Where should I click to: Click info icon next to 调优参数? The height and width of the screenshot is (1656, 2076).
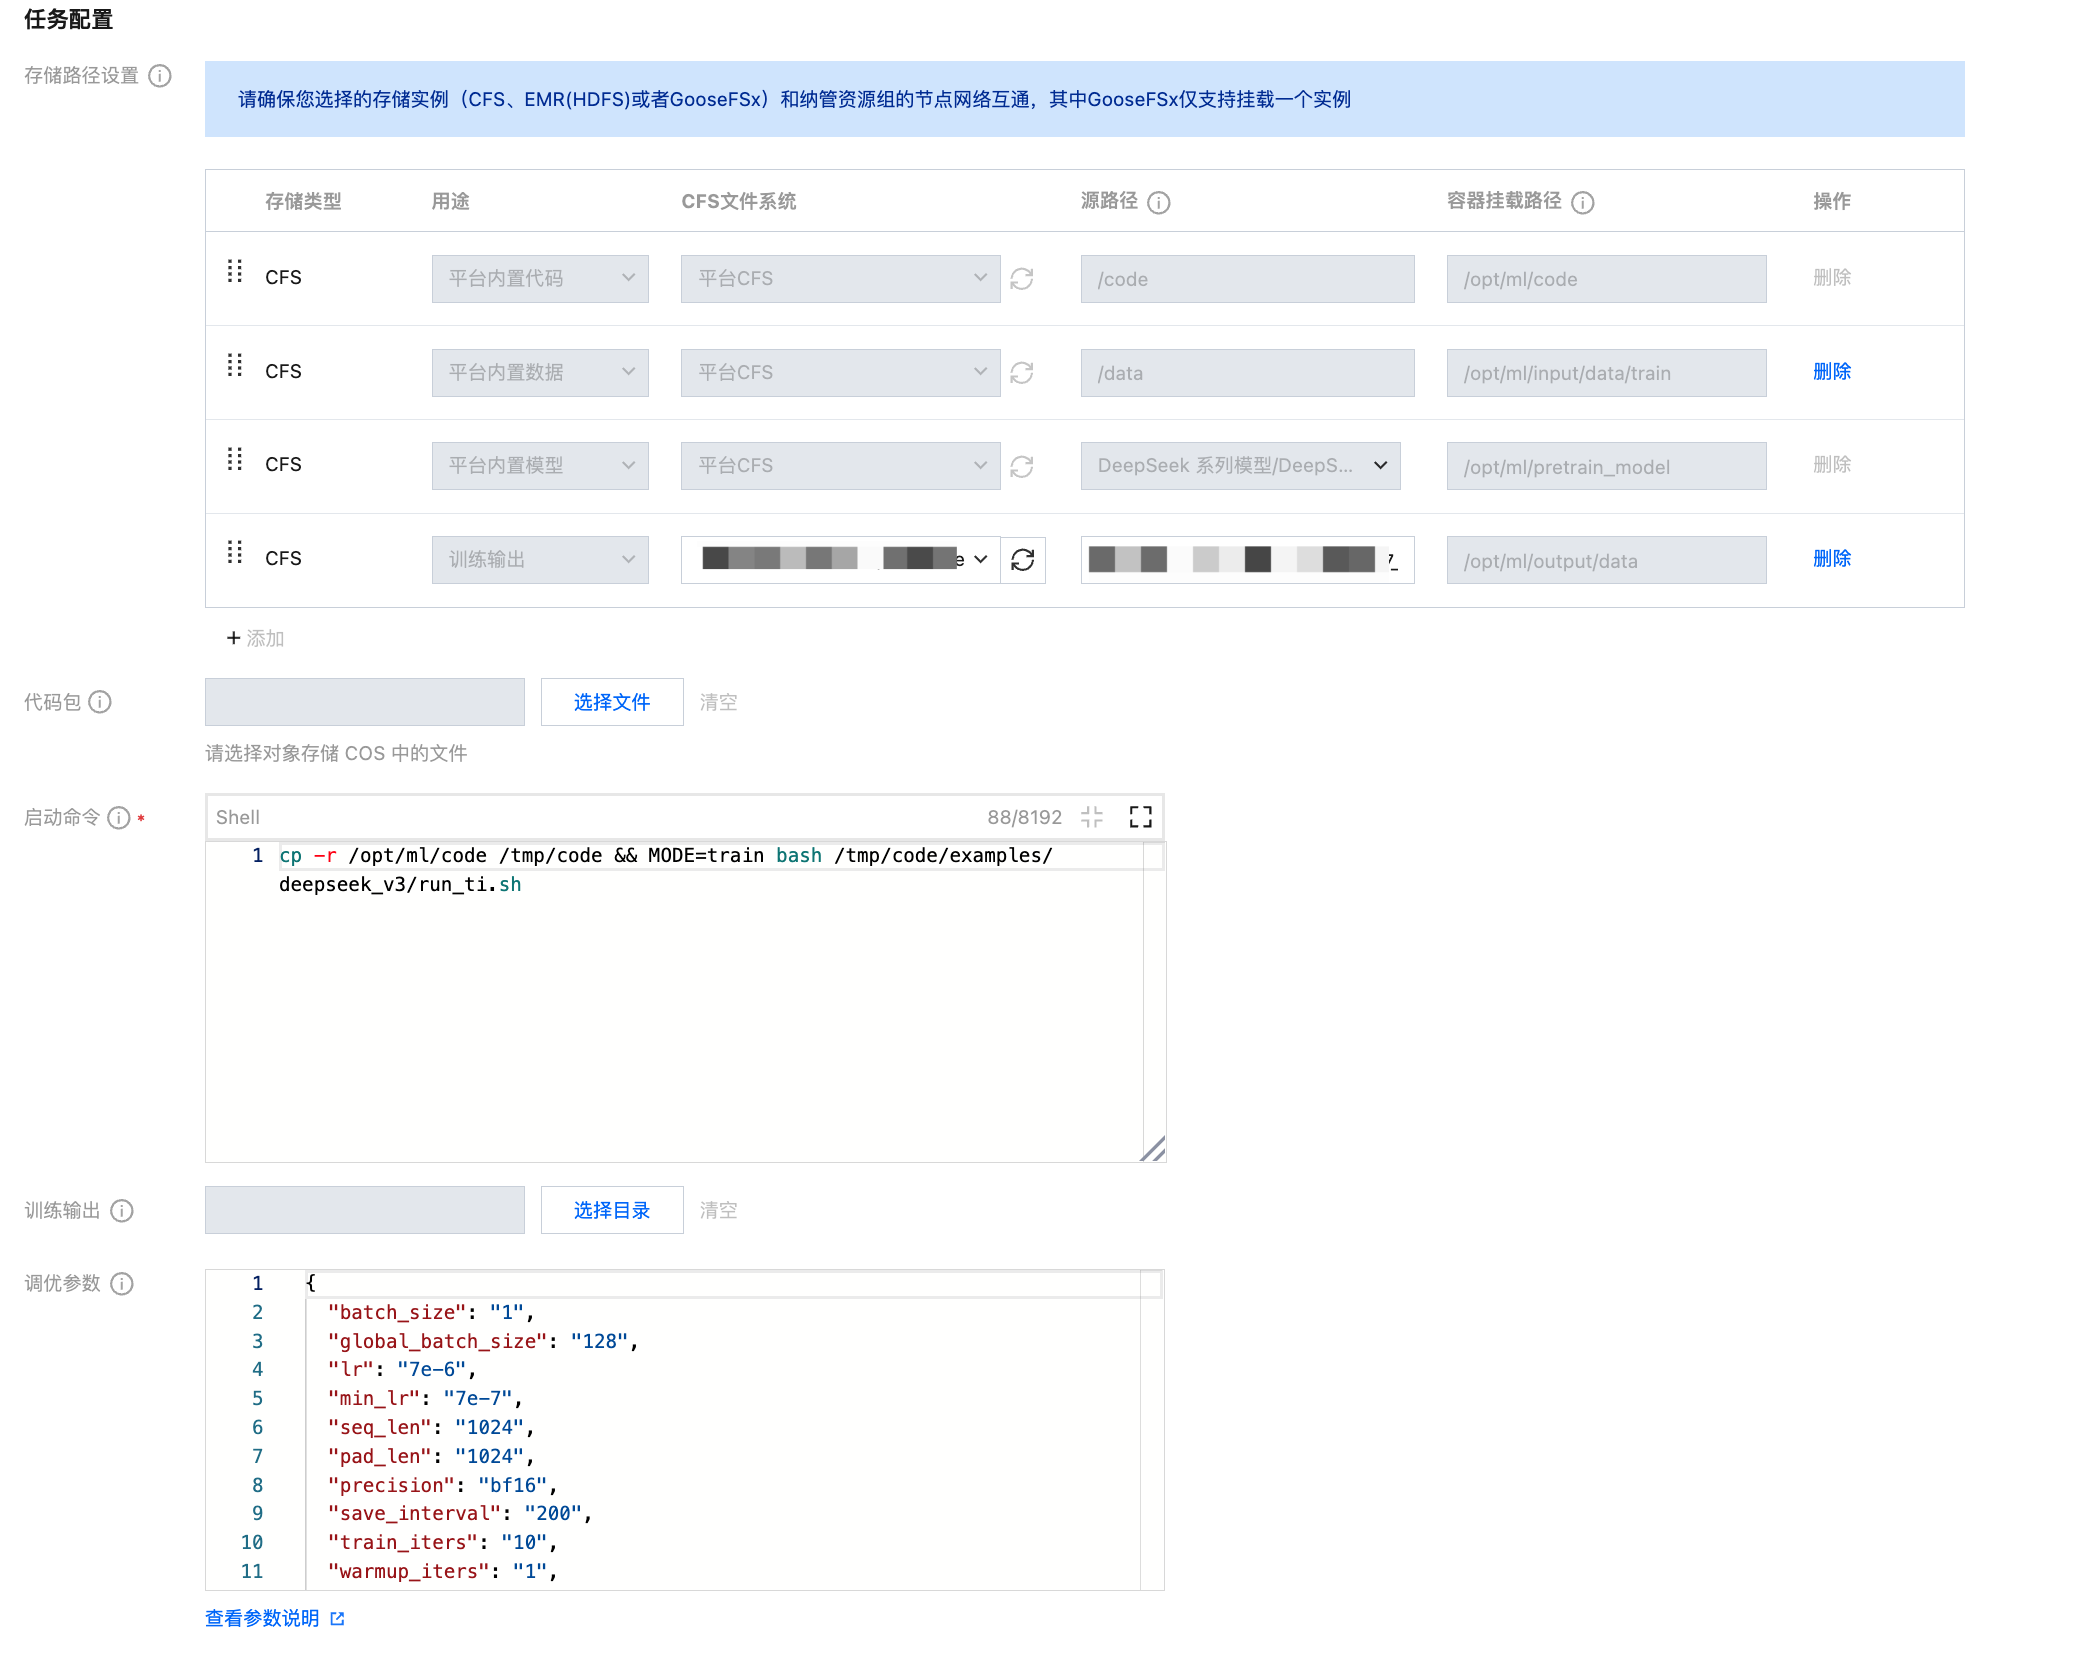click(x=122, y=1284)
